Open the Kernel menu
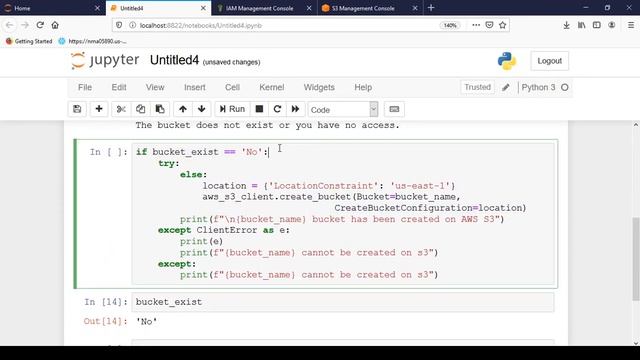 coord(271,87)
